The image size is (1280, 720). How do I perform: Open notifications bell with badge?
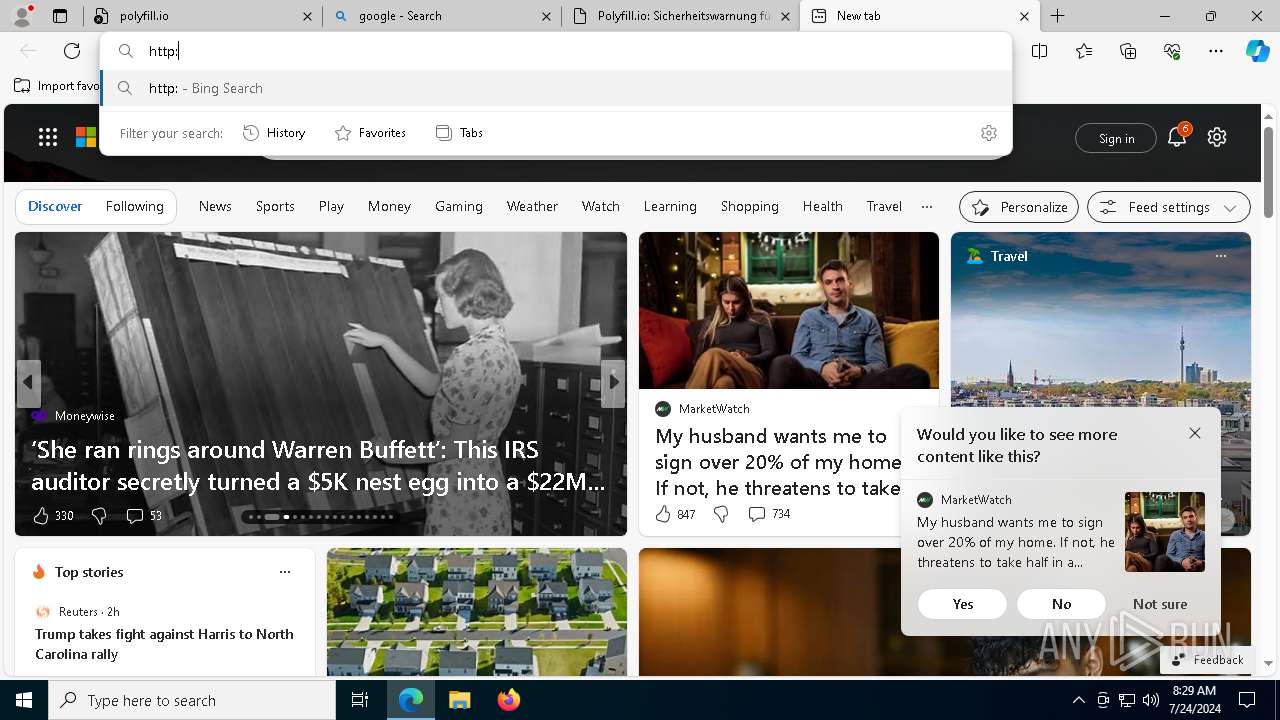[1177, 137]
